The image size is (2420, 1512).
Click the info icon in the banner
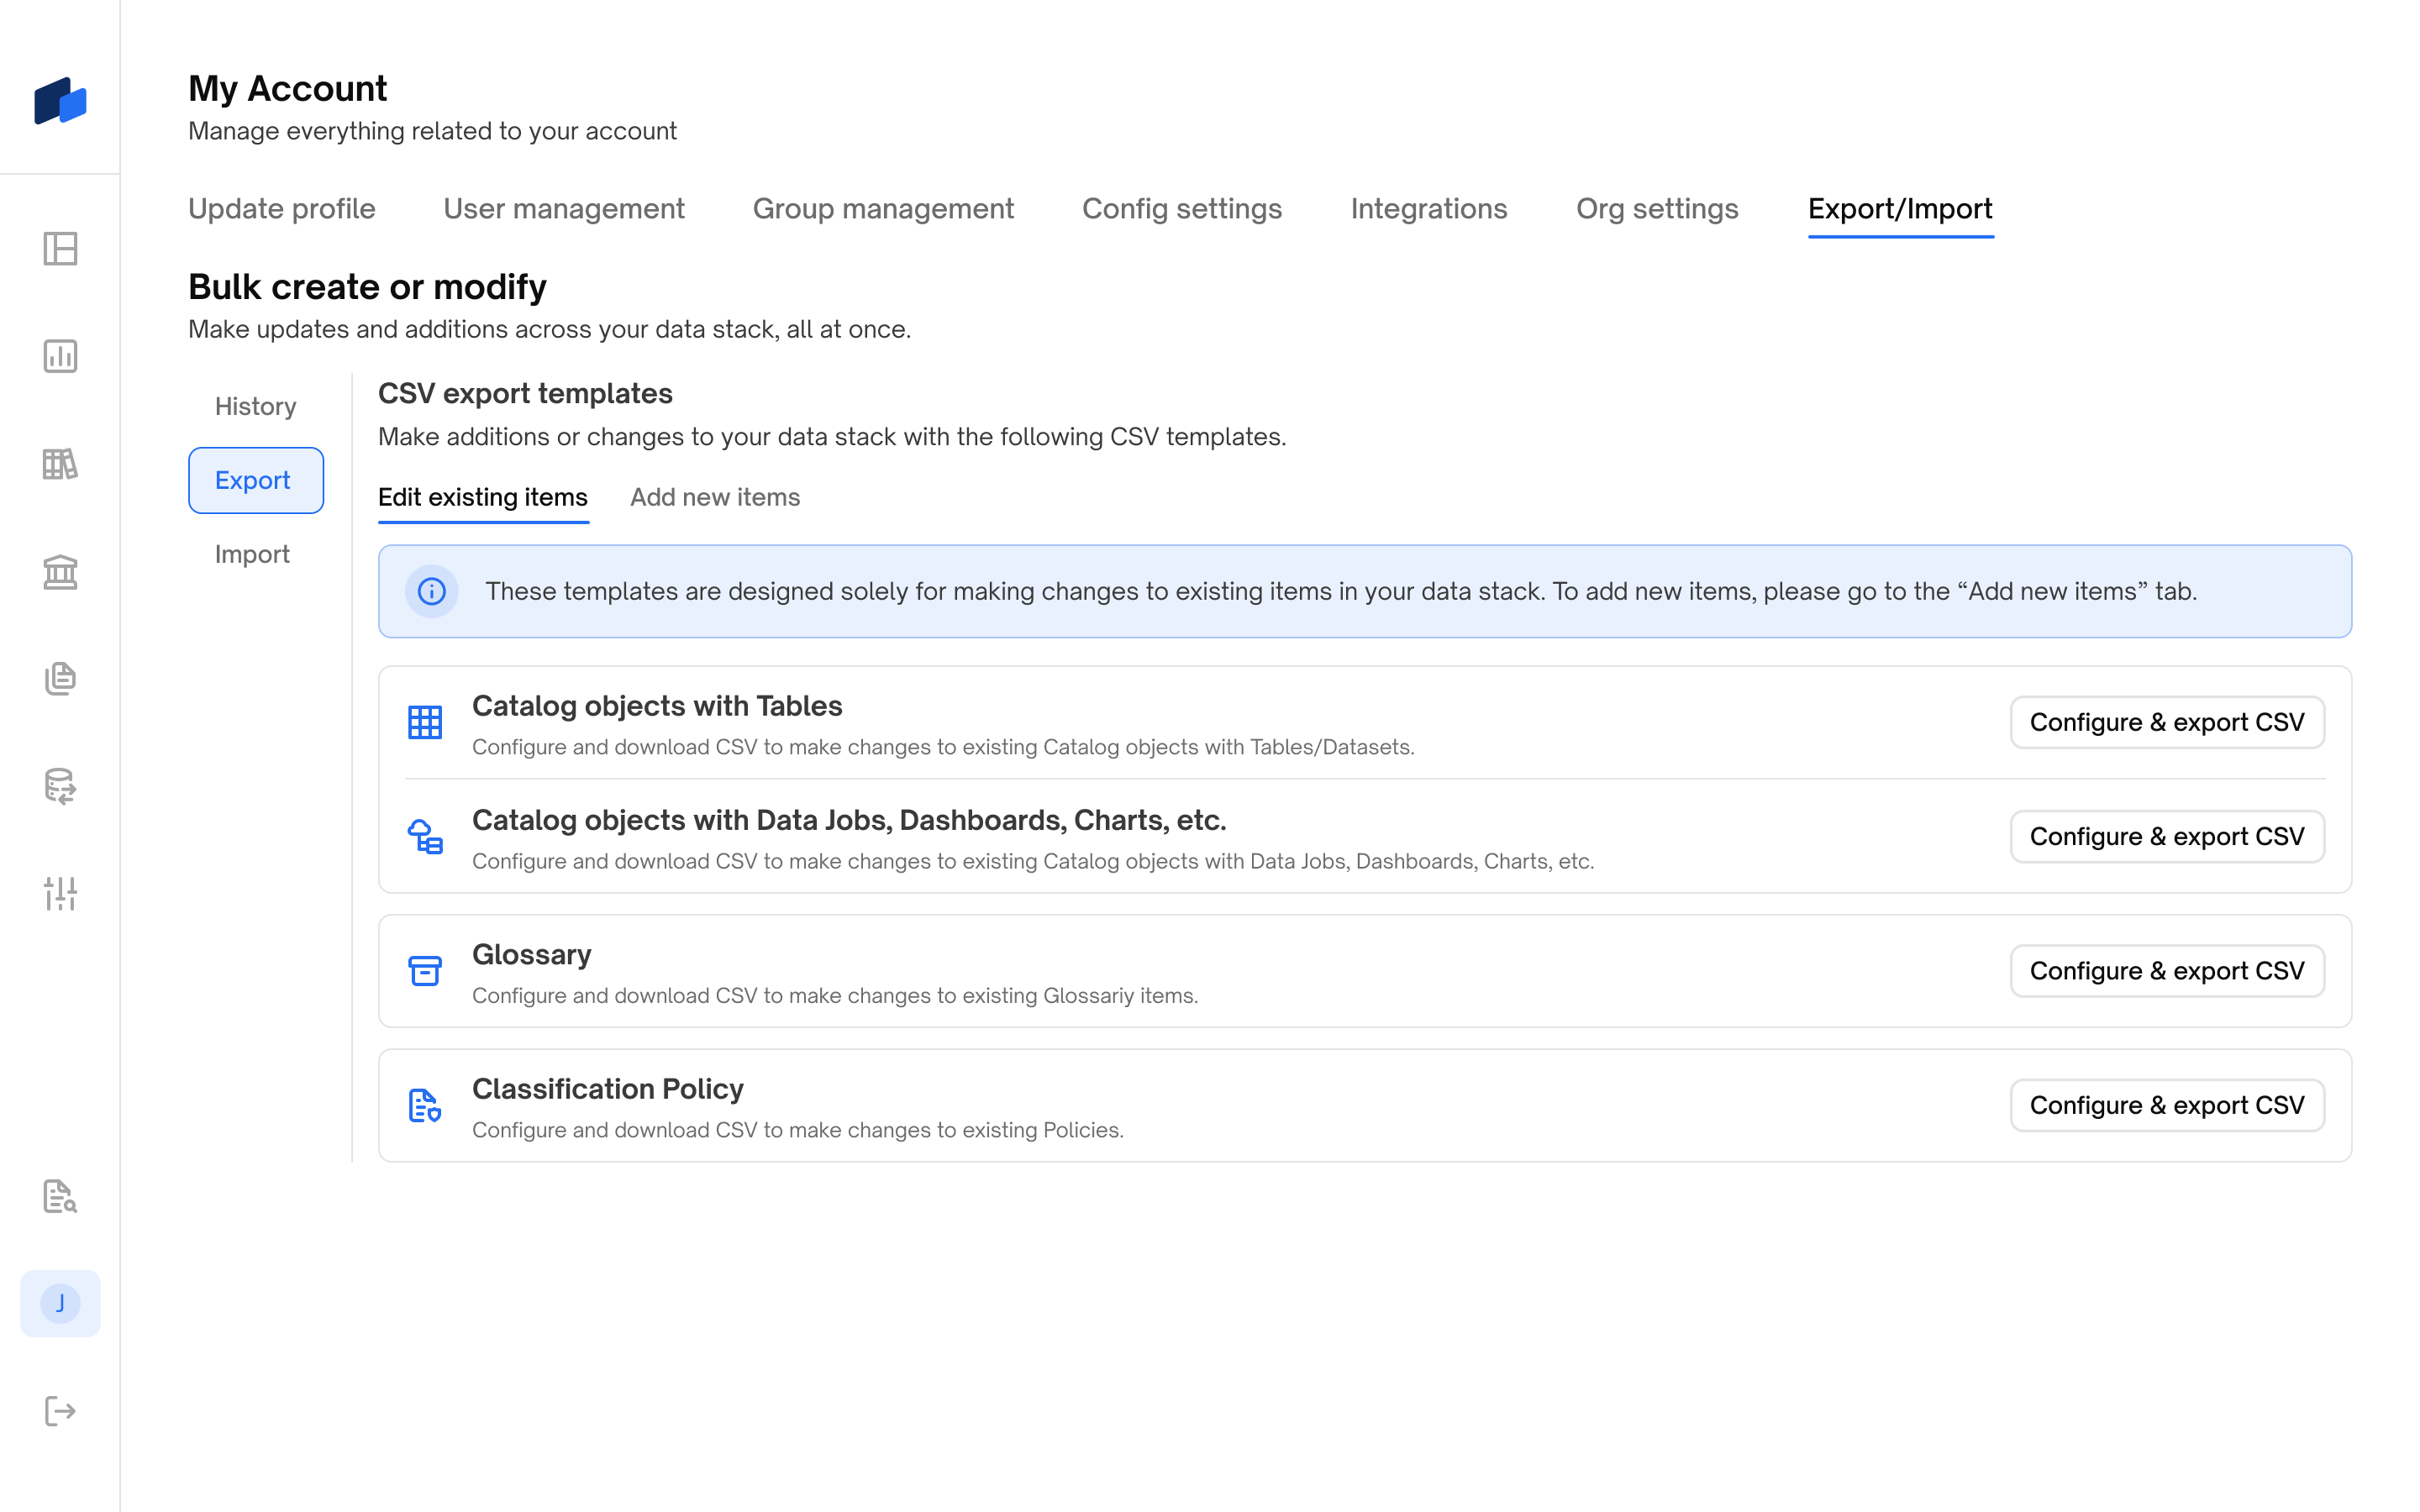pos(431,591)
